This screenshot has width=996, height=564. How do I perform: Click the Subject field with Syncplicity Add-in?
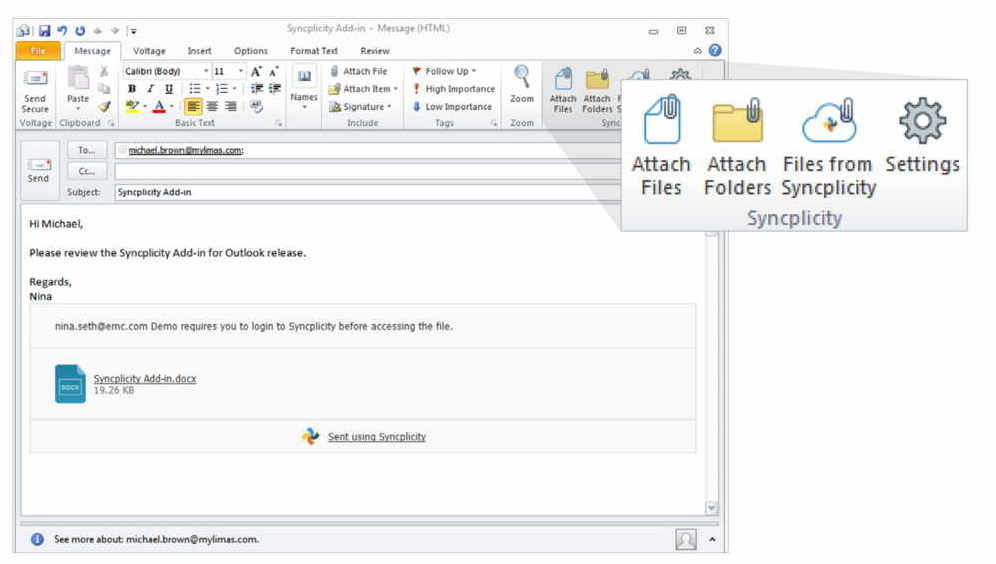click(x=368, y=192)
